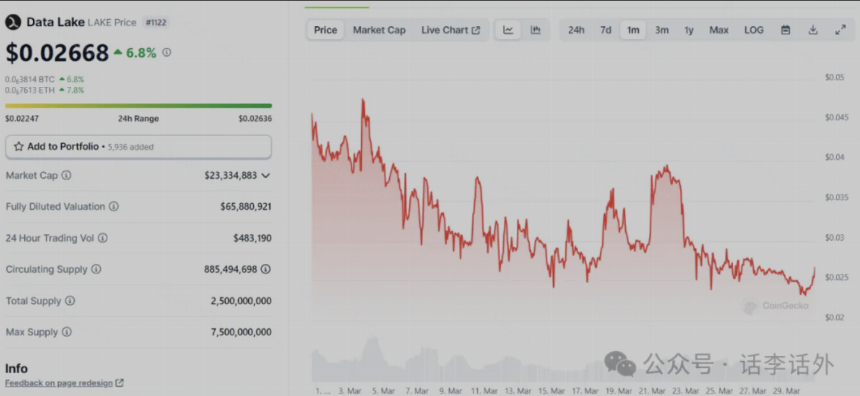Screen dimensions: 860x396
Task: Click the $0.045 y-axis label
Action: tap(836, 117)
